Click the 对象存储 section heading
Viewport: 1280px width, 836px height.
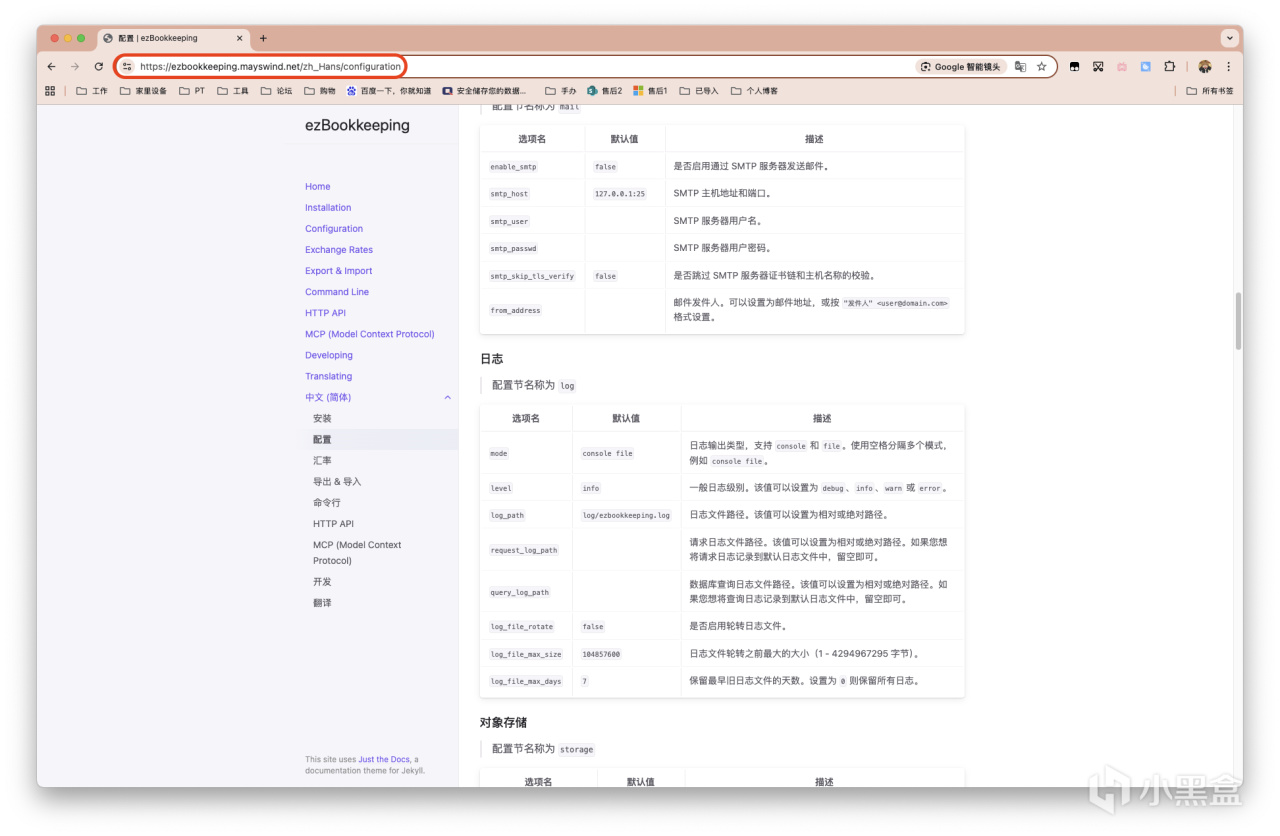[x=503, y=721]
